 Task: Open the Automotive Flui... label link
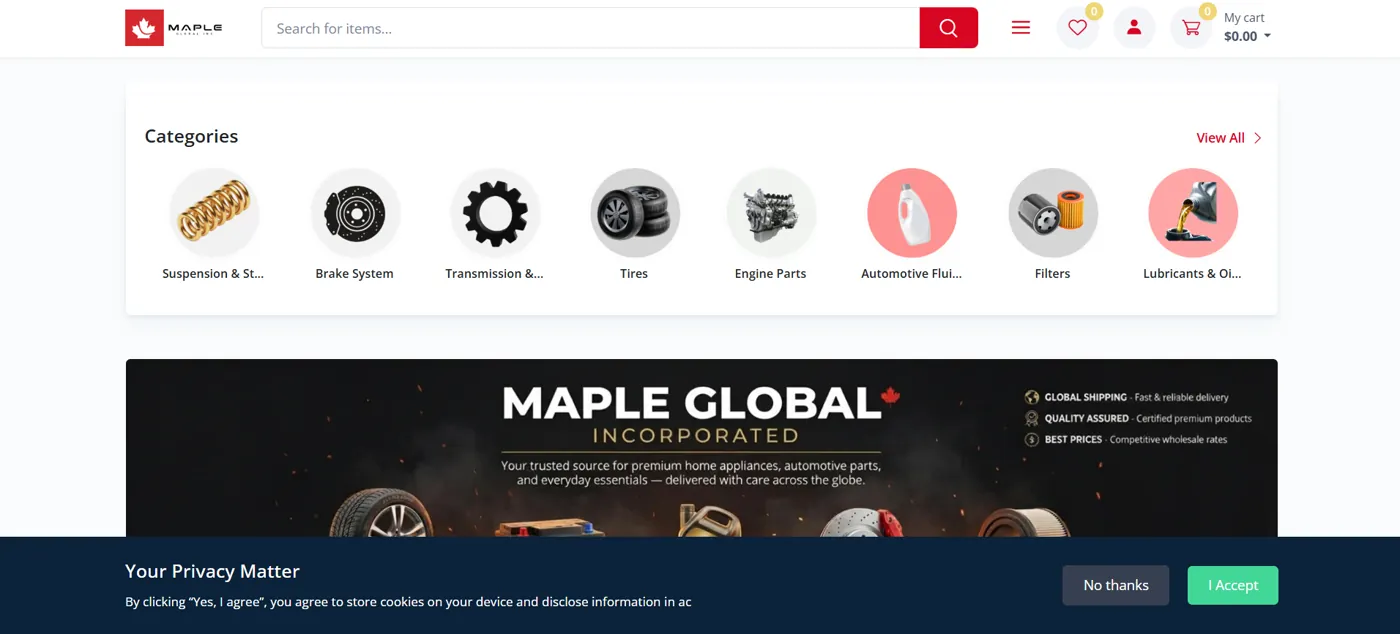click(x=911, y=274)
